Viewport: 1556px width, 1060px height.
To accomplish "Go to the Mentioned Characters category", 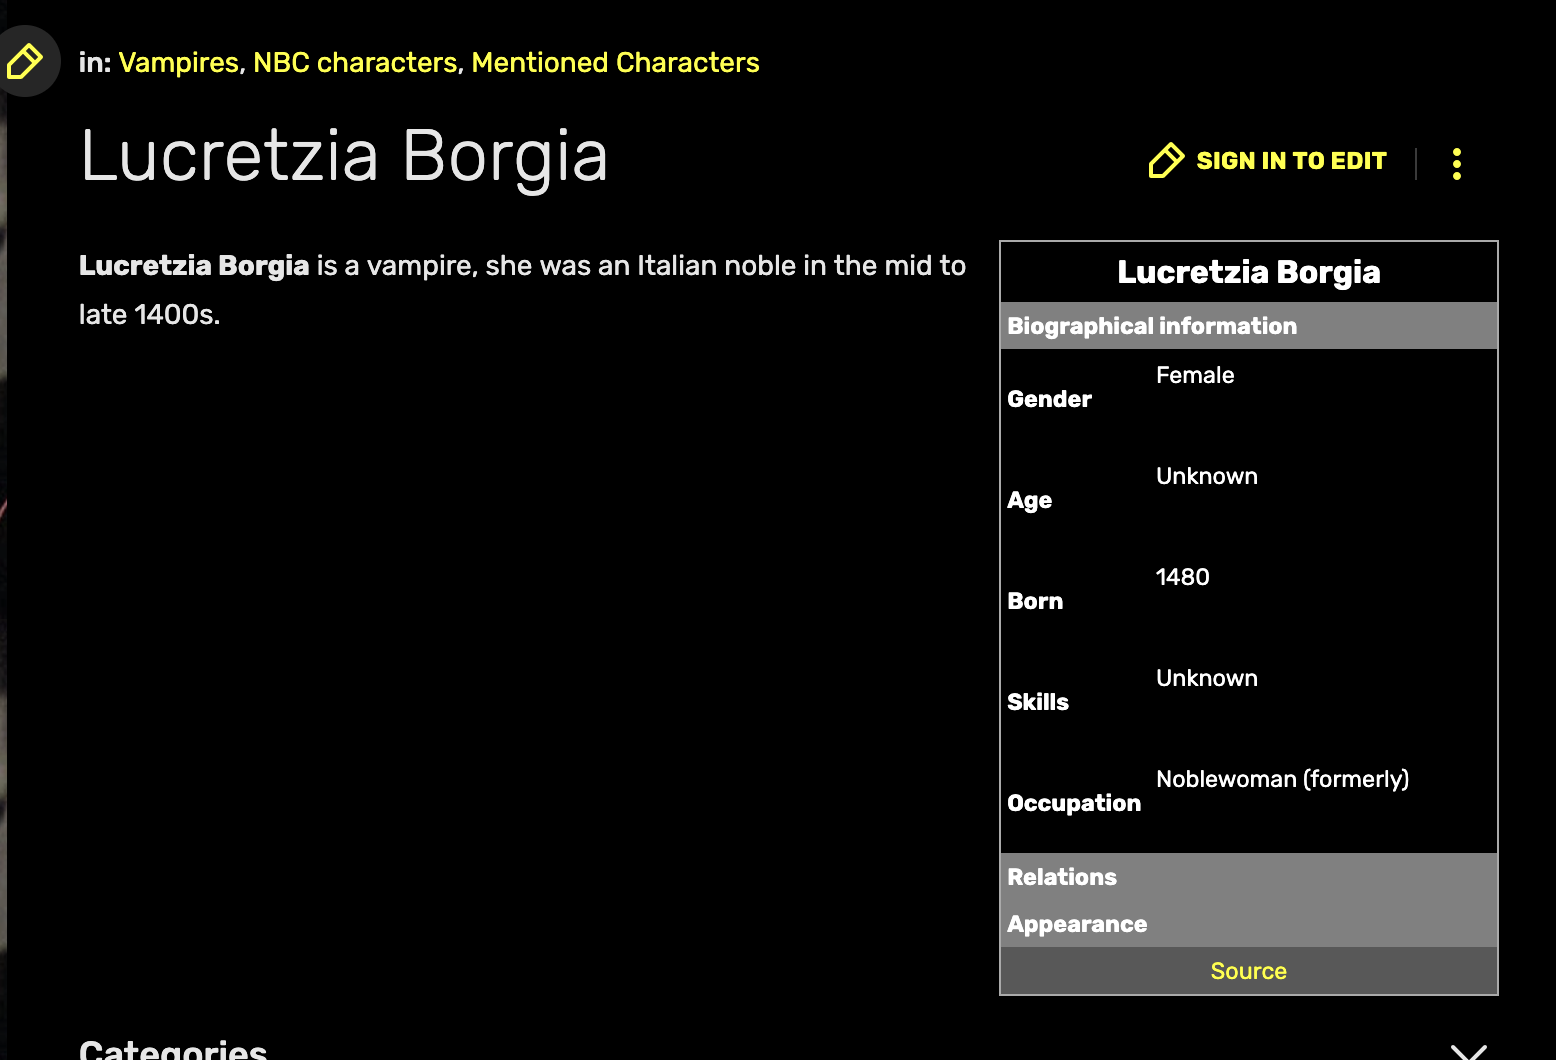I will pos(615,63).
